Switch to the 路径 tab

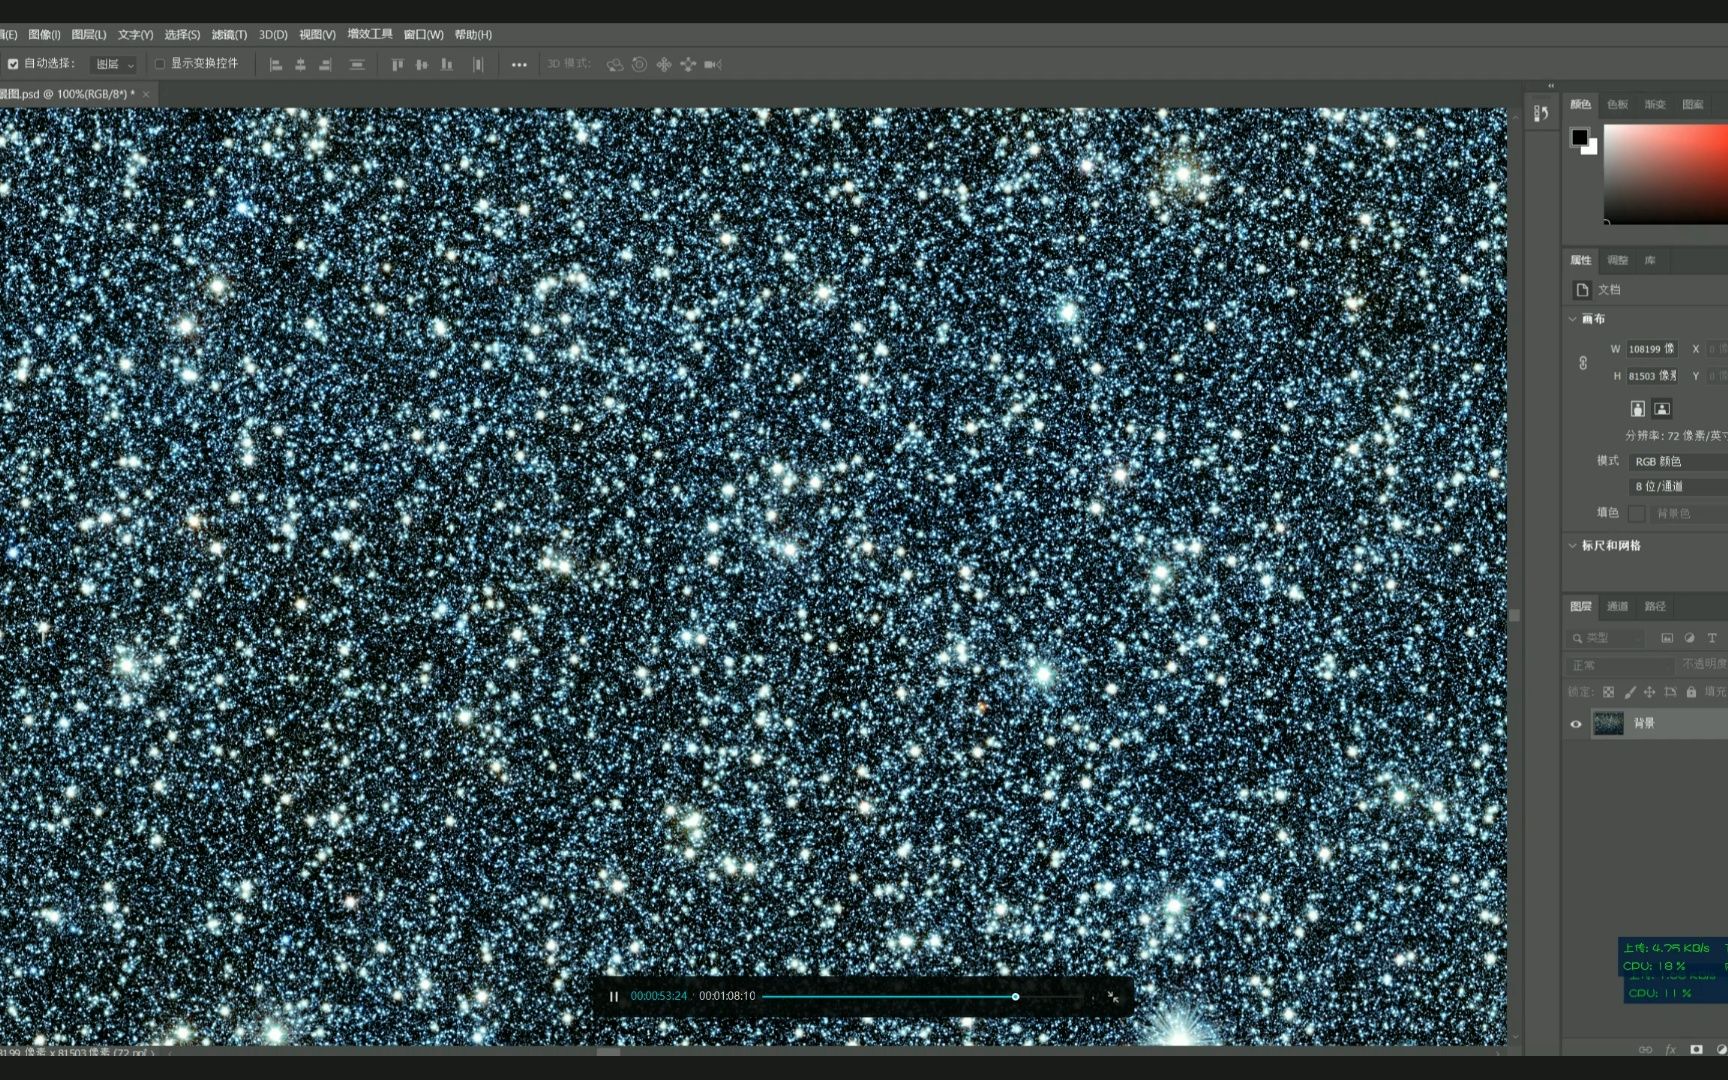[x=1655, y=607]
